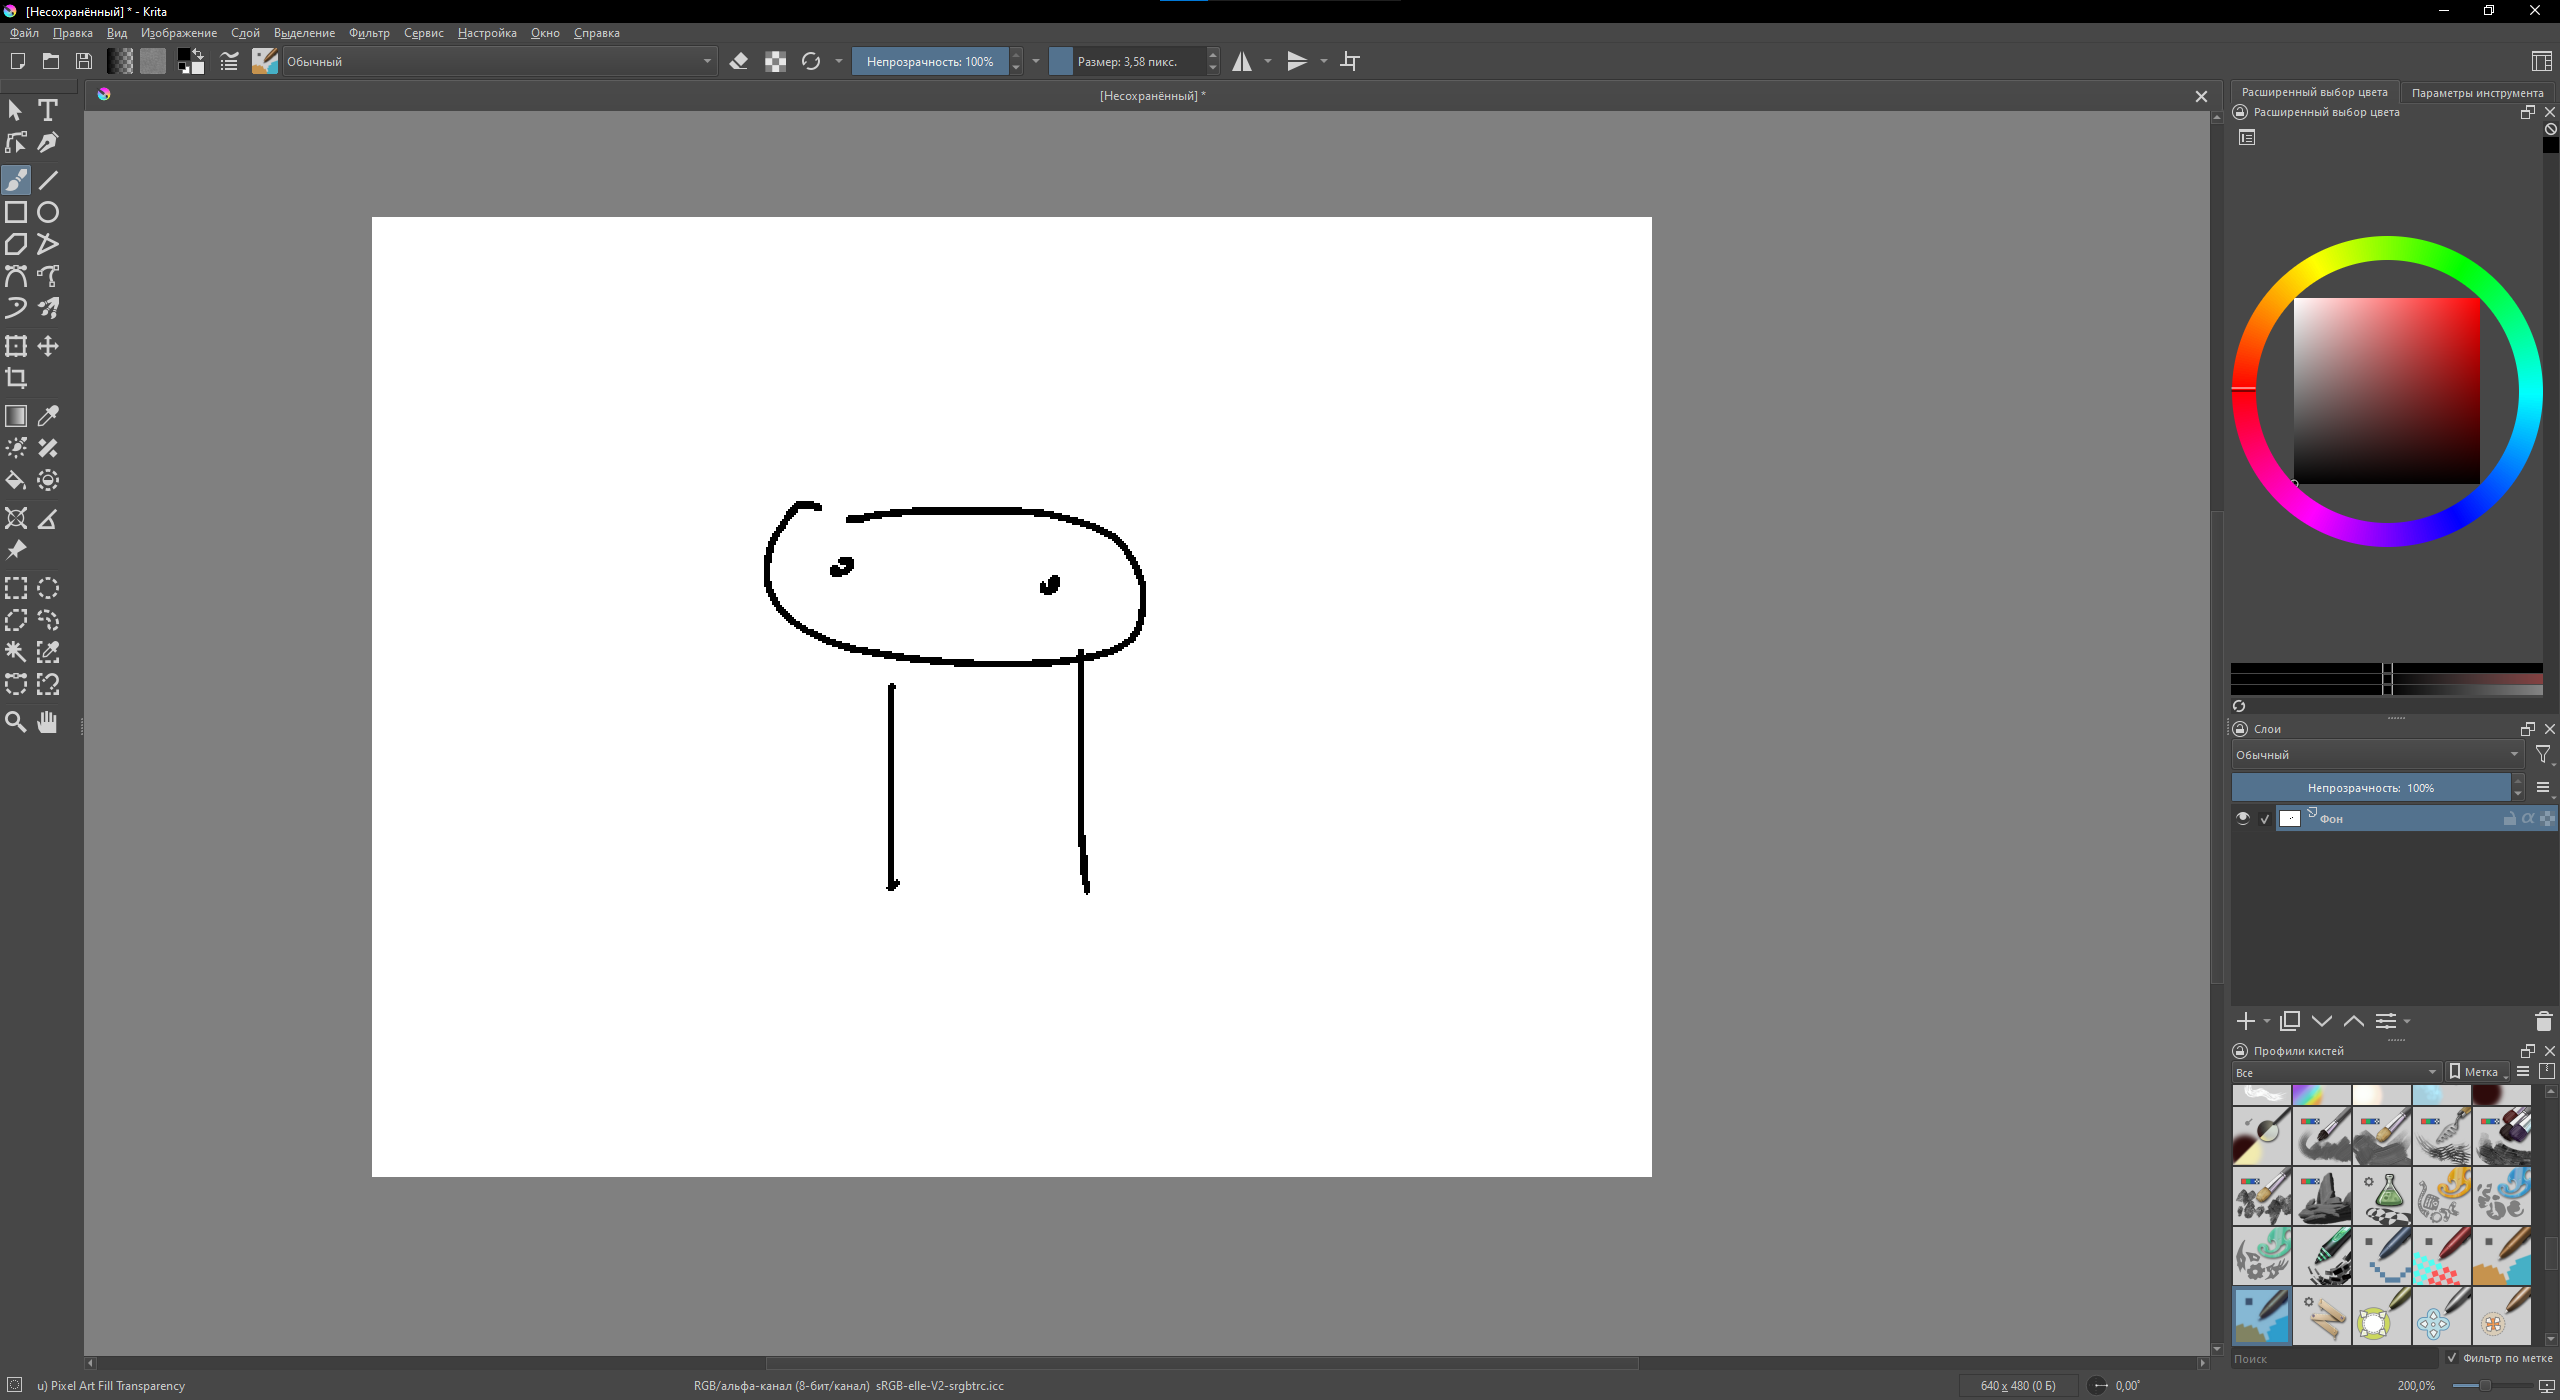Delete layer with trash icon
The width and height of the screenshot is (2560, 1400).
(2543, 1021)
